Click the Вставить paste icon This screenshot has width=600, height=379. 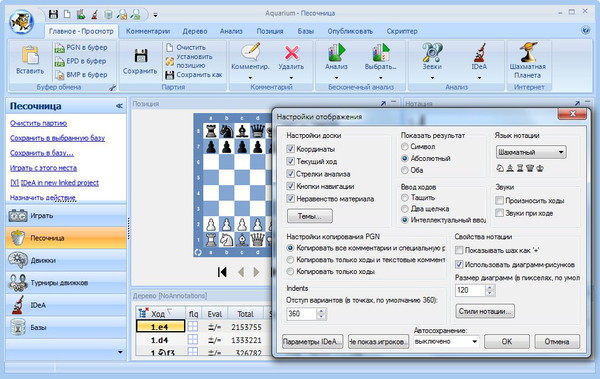point(30,55)
